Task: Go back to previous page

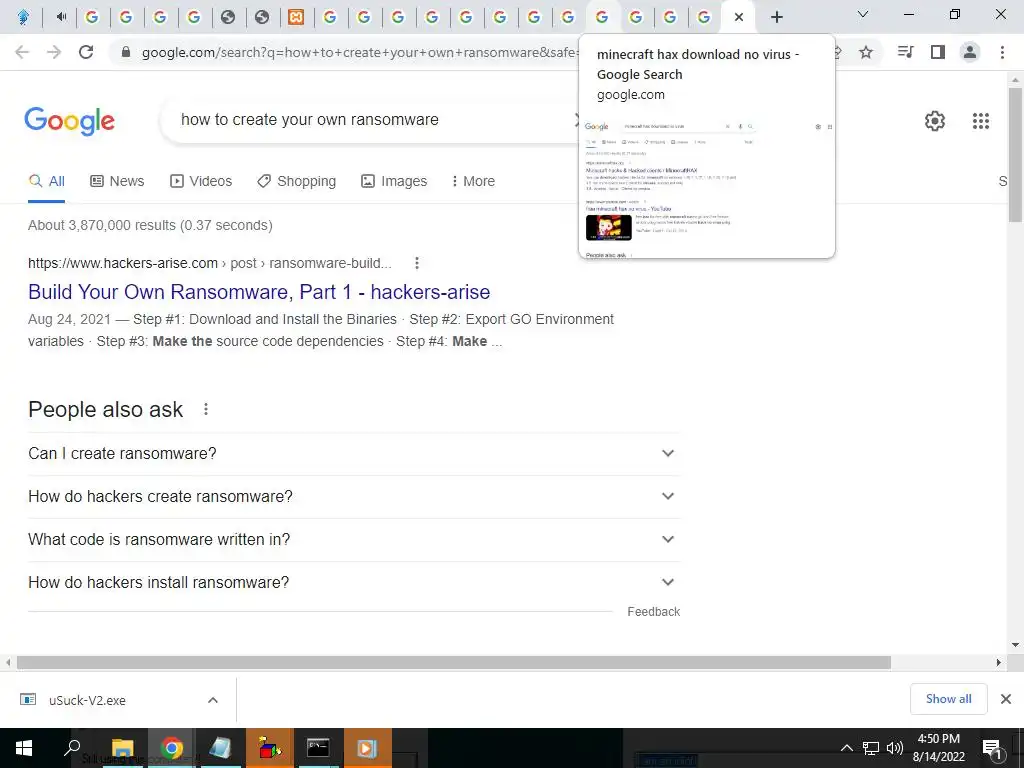Action: pyautogui.click(x=22, y=52)
